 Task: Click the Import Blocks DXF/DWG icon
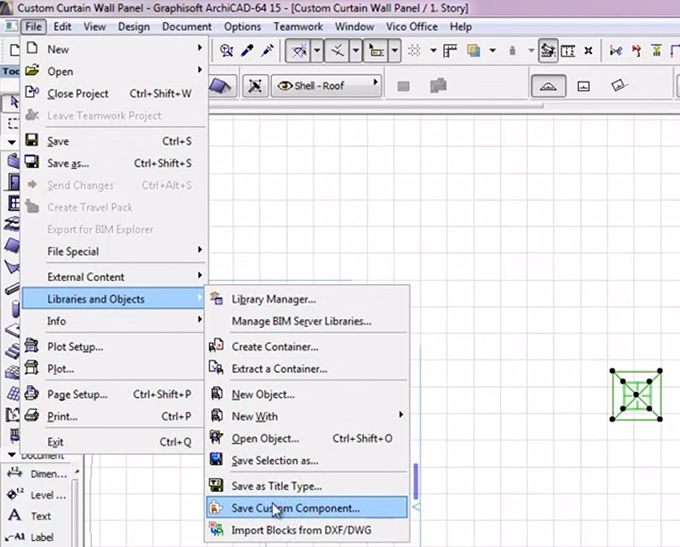point(216,529)
